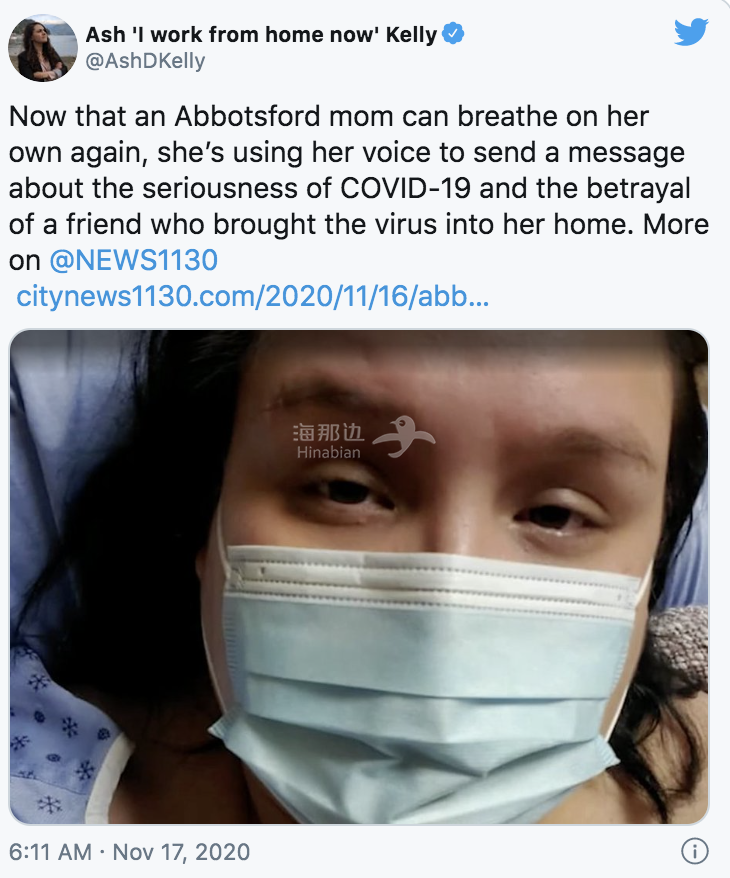
Task: Click the Twitter bird logo
Action: click(x=690, y=32)
